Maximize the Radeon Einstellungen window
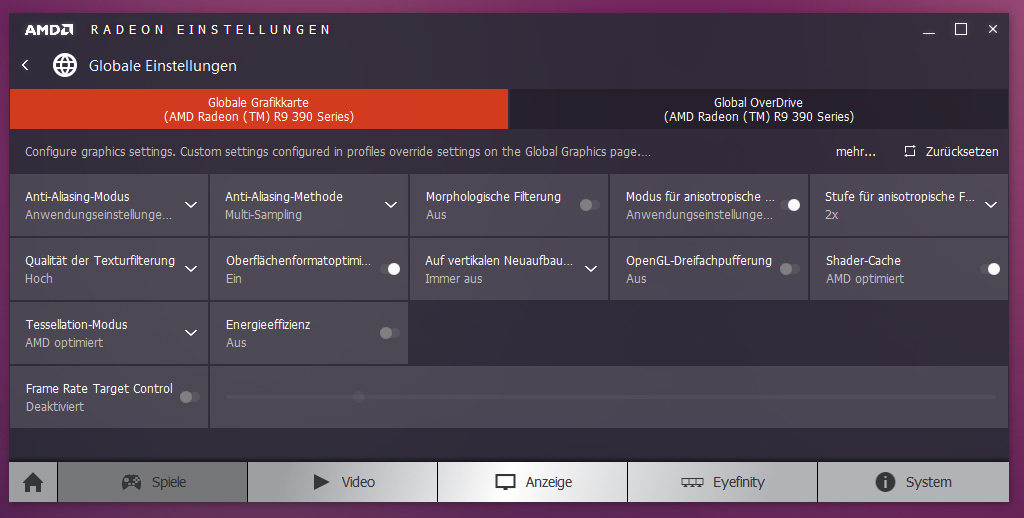 pos(961,29)
